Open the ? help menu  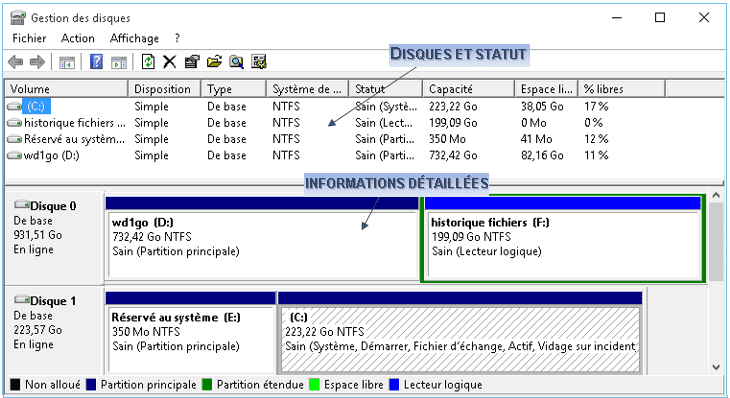(x=177, y=38)
